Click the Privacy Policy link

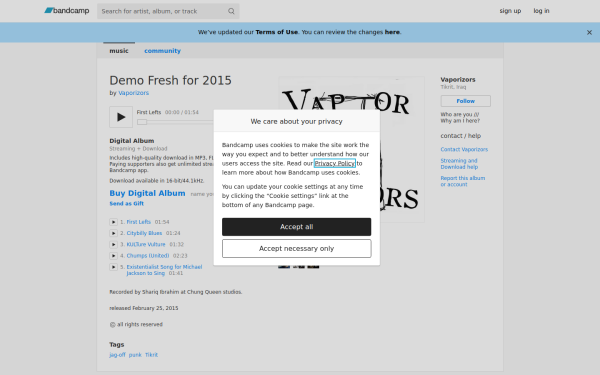335,163
